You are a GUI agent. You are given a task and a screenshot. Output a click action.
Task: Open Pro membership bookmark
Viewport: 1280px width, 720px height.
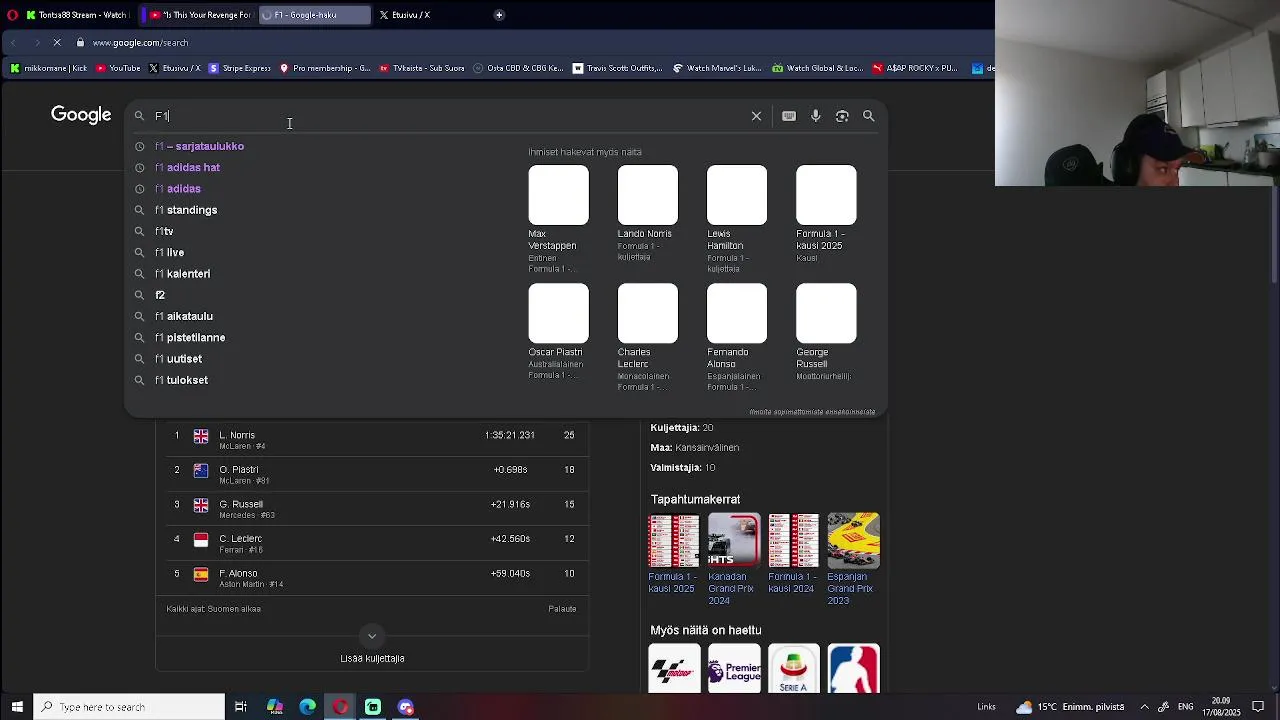(x=325, y=68)
